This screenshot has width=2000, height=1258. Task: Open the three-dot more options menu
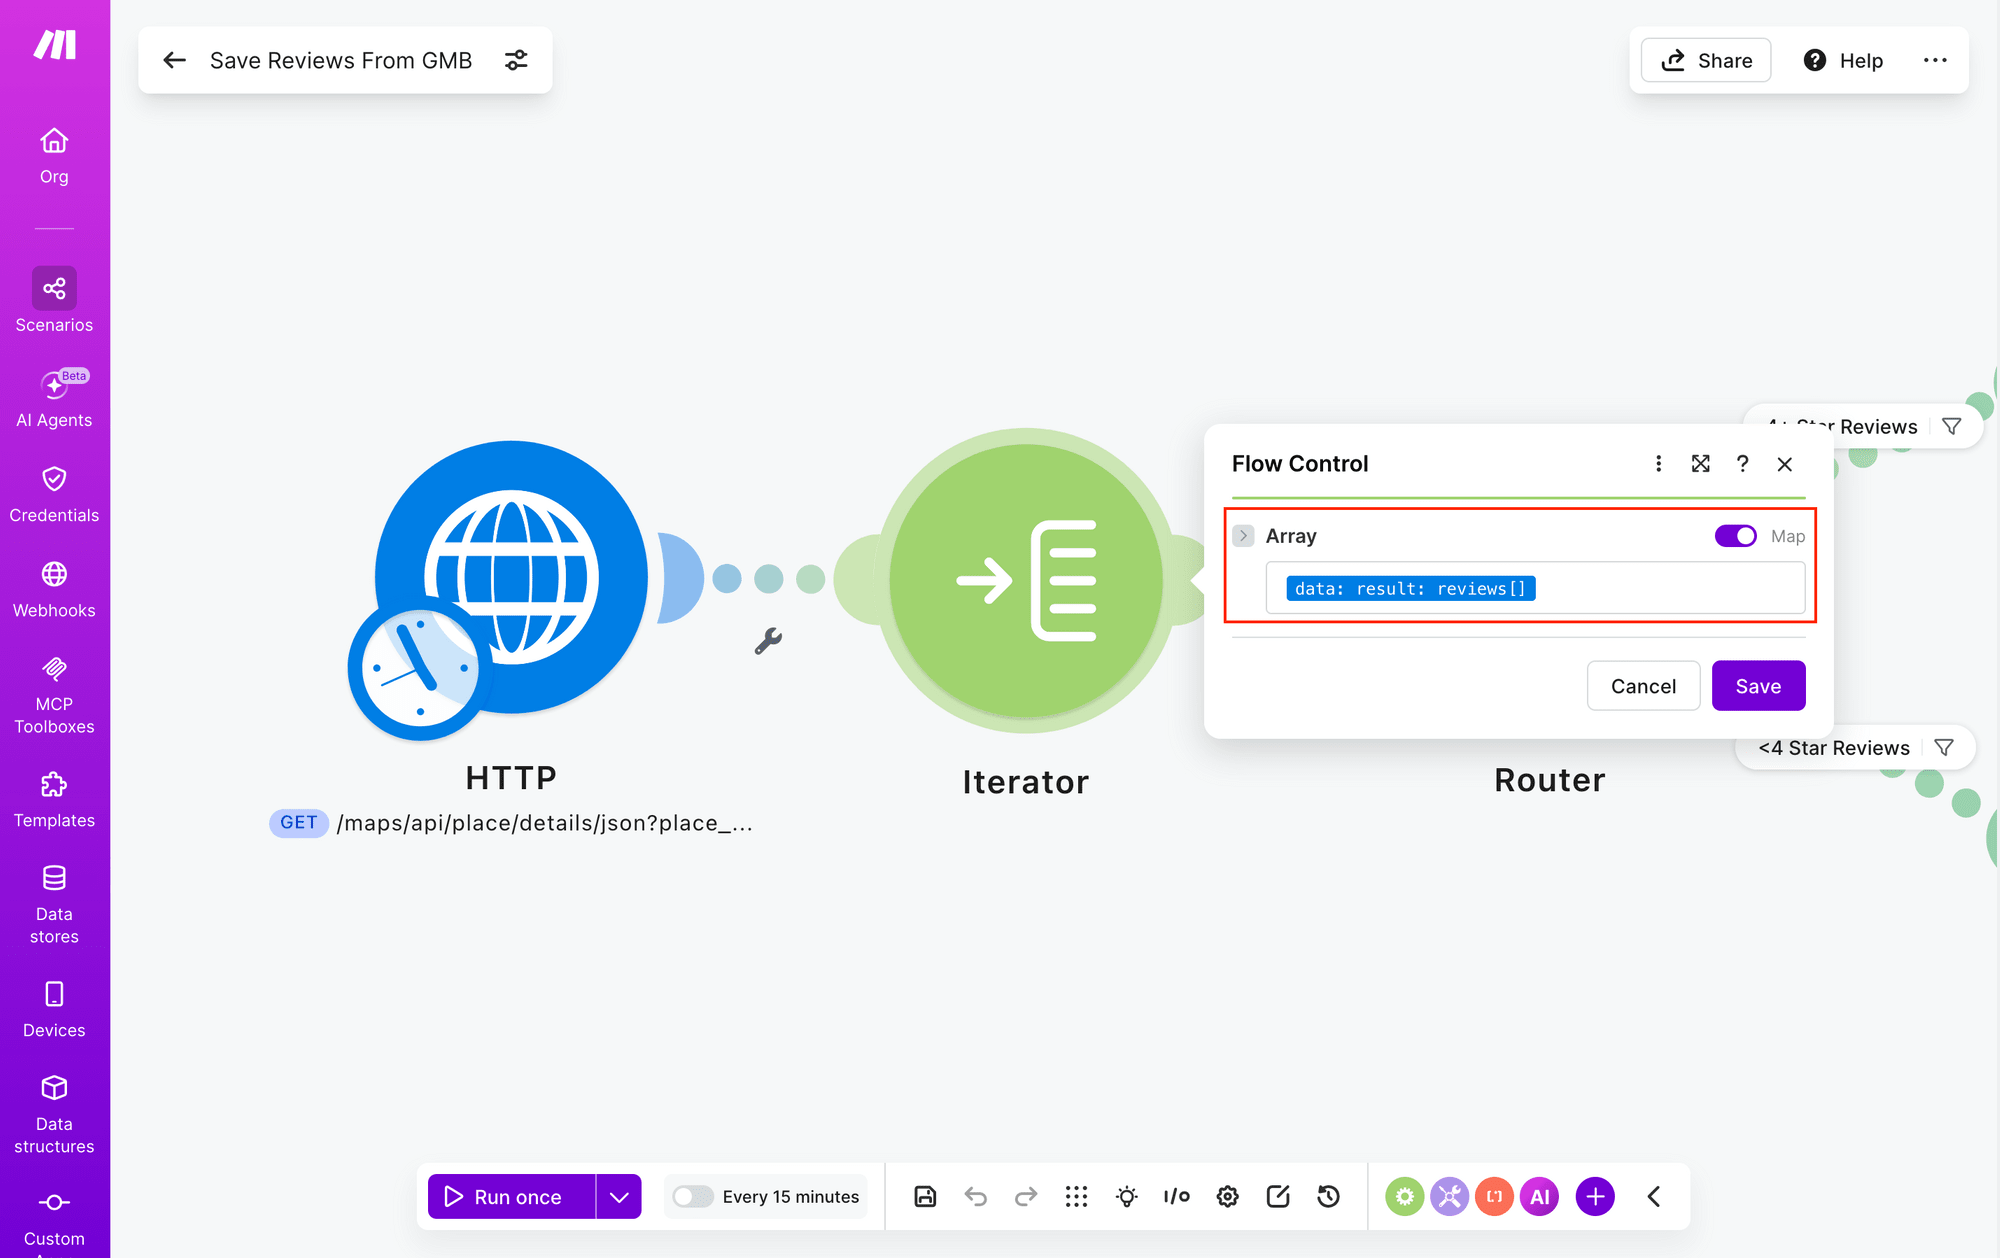1935,60
